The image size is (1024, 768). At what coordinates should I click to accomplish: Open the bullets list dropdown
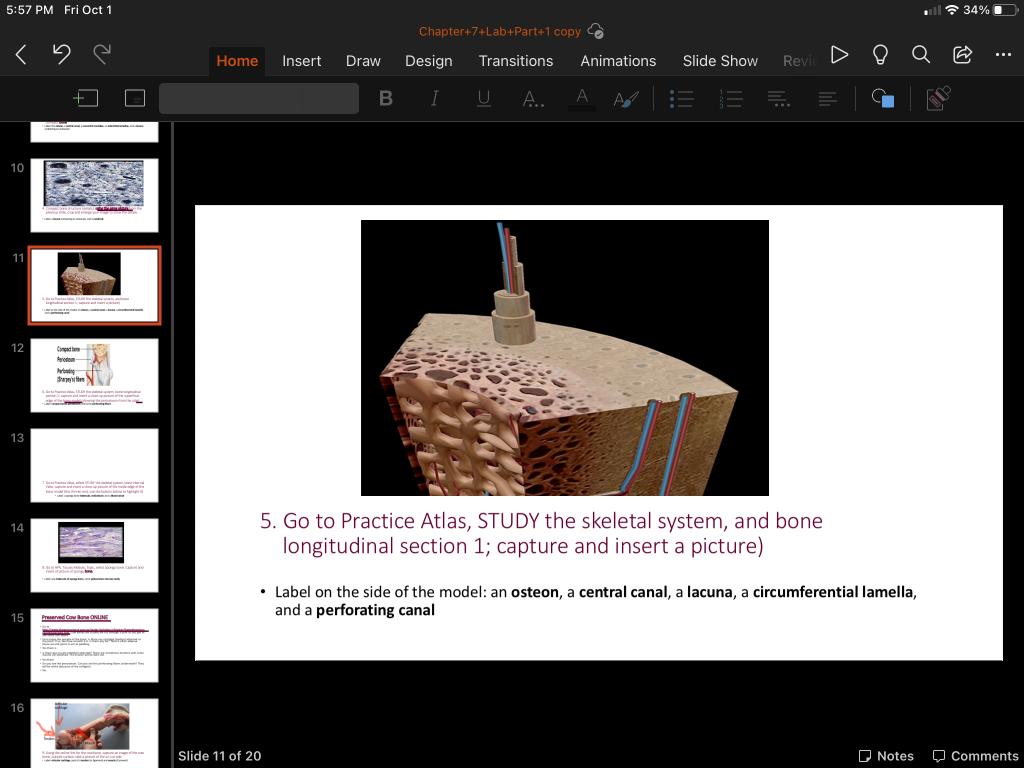681,98
